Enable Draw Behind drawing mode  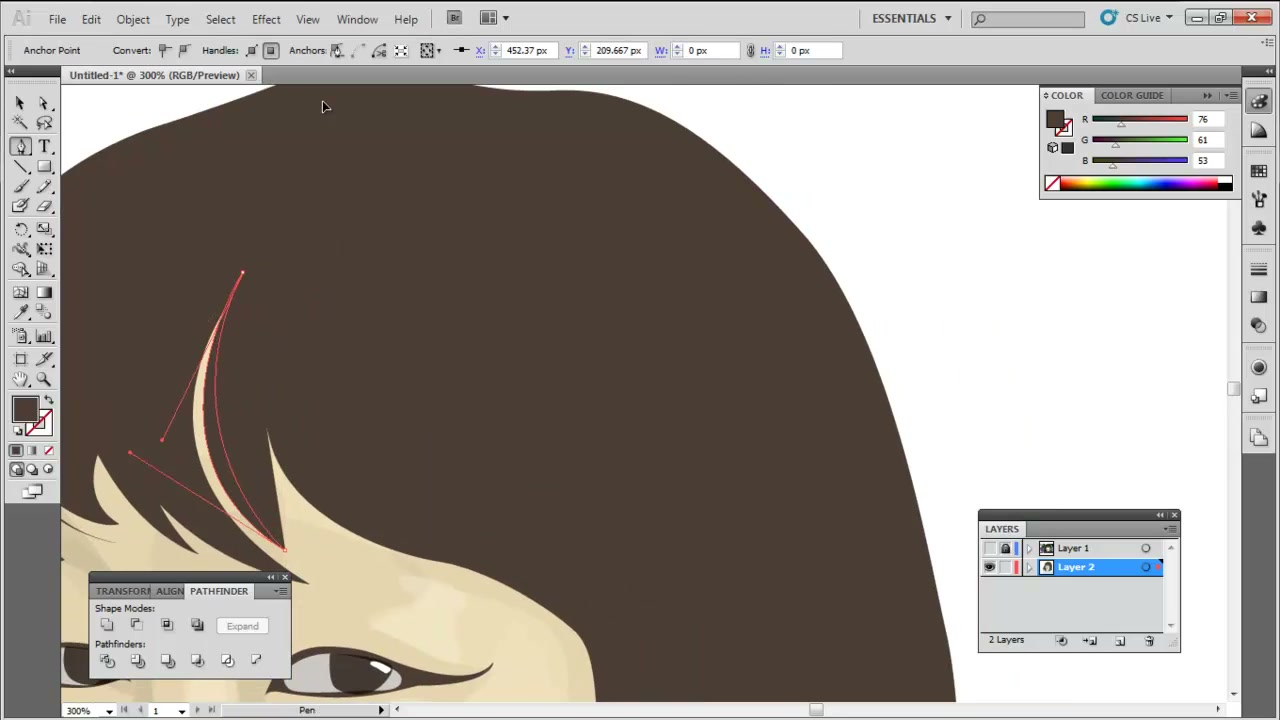[x=32, y=469]
